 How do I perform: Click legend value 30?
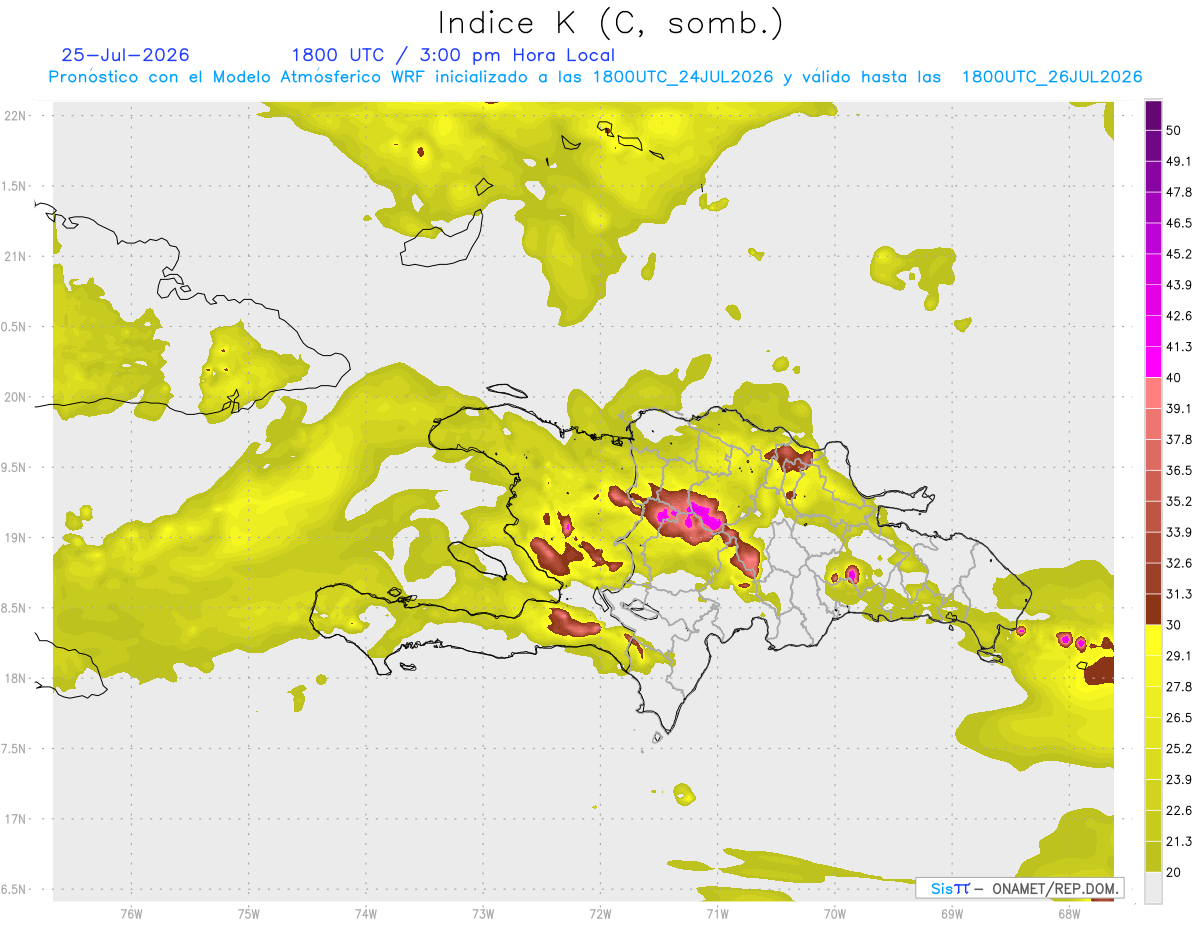(1174, 625)
